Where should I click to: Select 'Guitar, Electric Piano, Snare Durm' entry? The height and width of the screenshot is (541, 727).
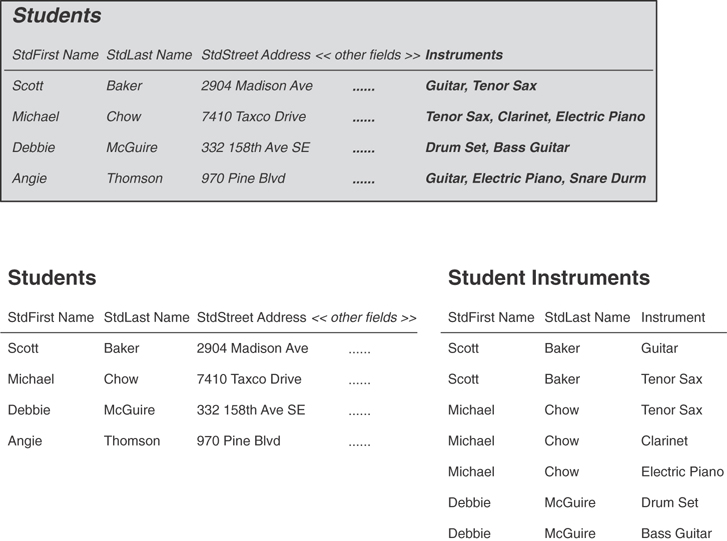(535, 179)
